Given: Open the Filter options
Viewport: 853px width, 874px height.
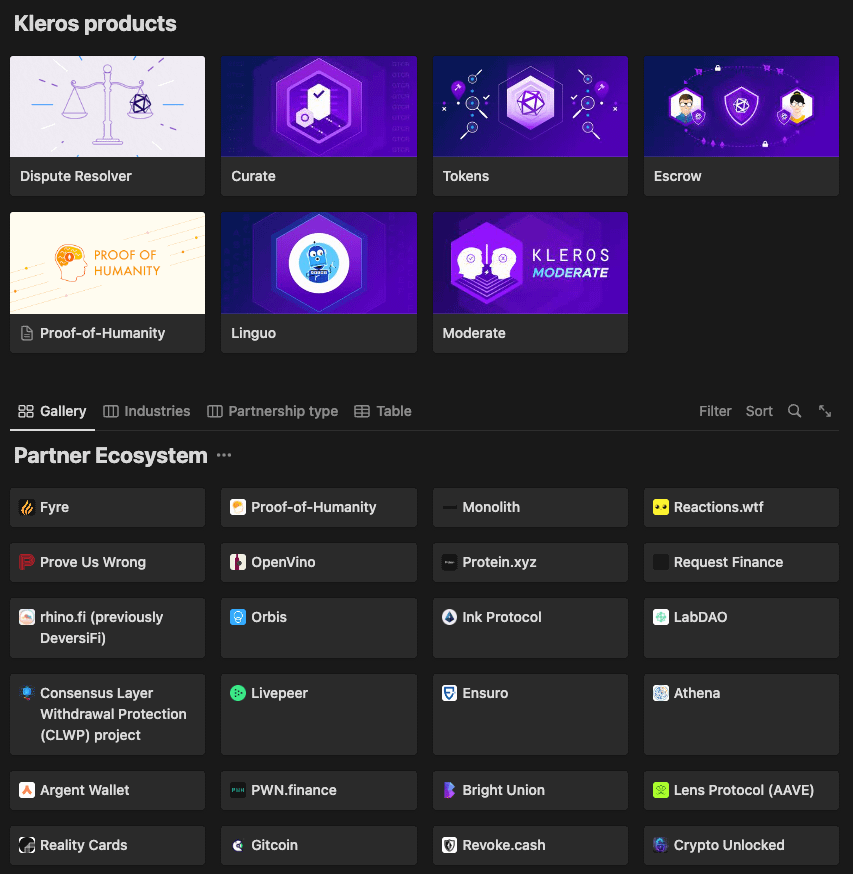Looking at the screenshot, I should [715, 411].
